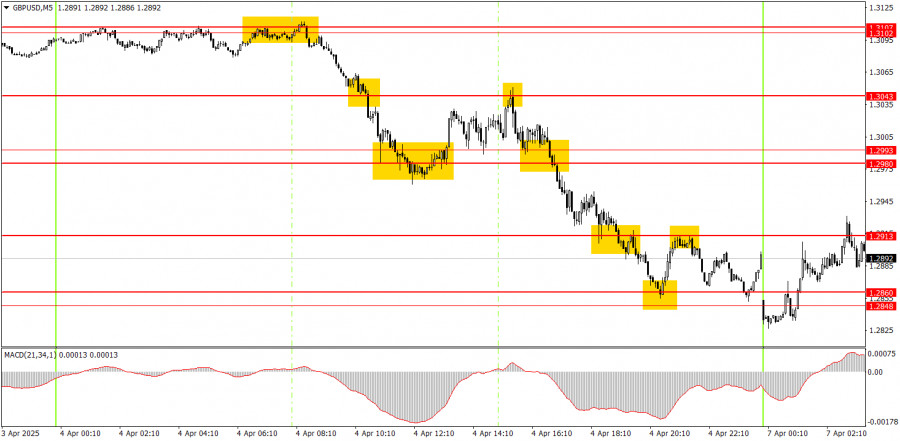Select the 1.3102 red price level label

(x=881, y=34)
